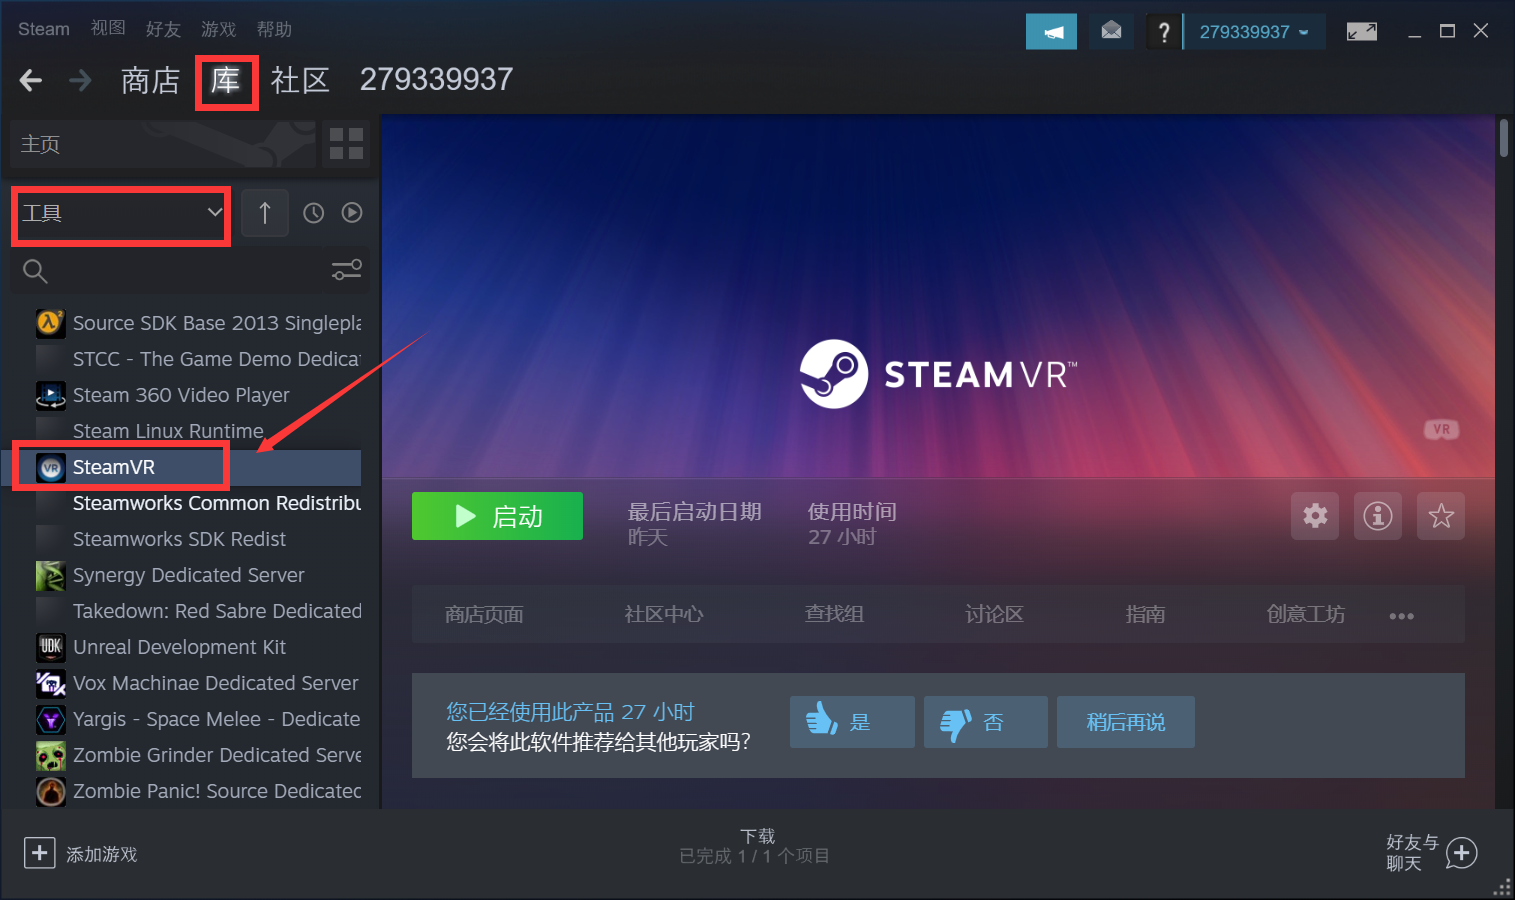Click the add game plus icon

pos(39,853)
